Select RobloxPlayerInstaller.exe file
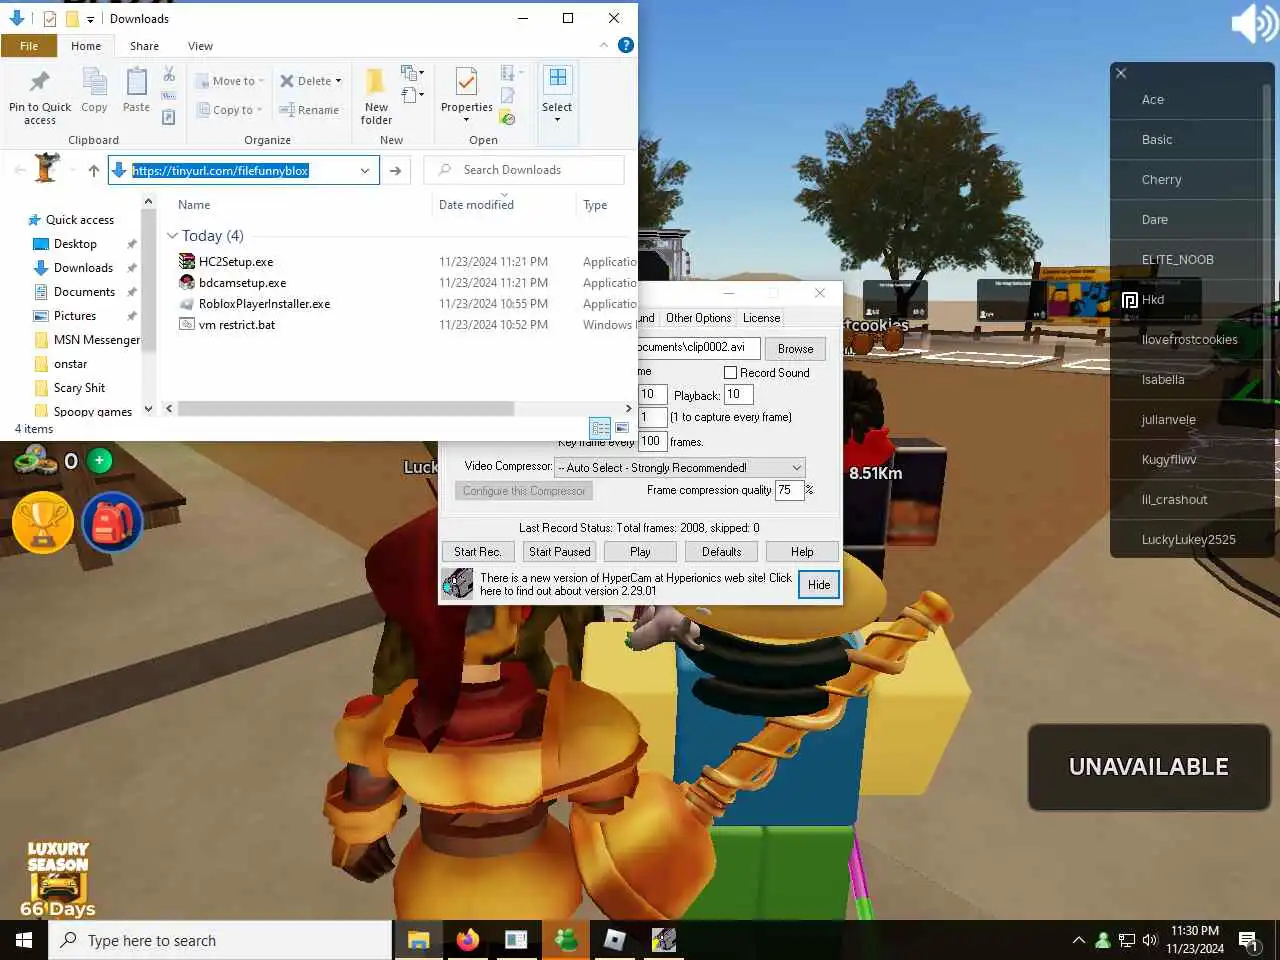The height and width of the screenshot is (960, 1280). point(264,304)
